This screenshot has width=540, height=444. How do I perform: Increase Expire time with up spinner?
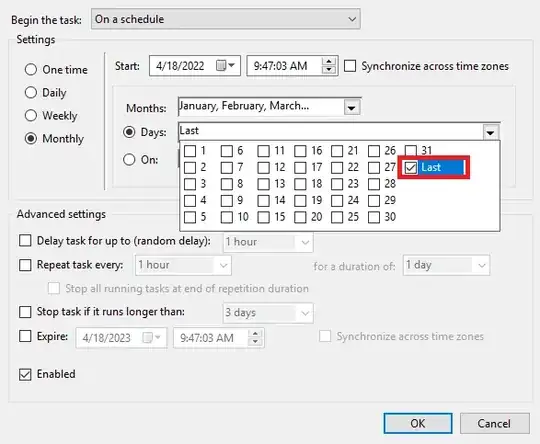[255, 334]
